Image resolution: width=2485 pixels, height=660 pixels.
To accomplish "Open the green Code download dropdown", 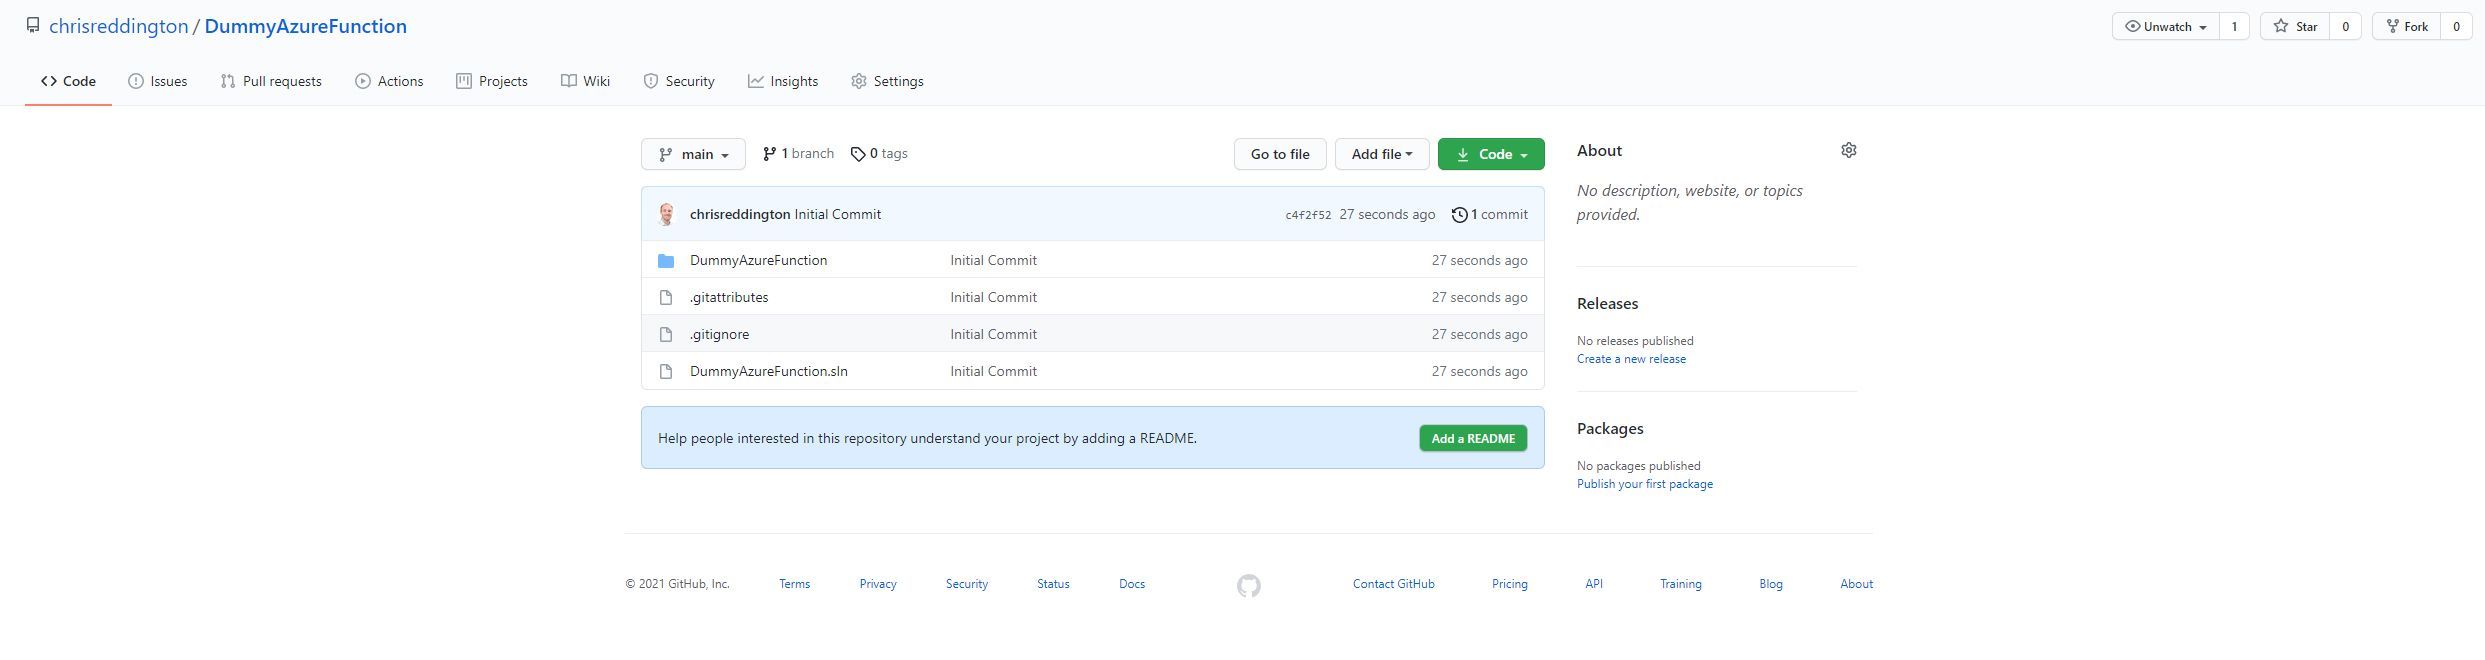I will (1491, 154).
